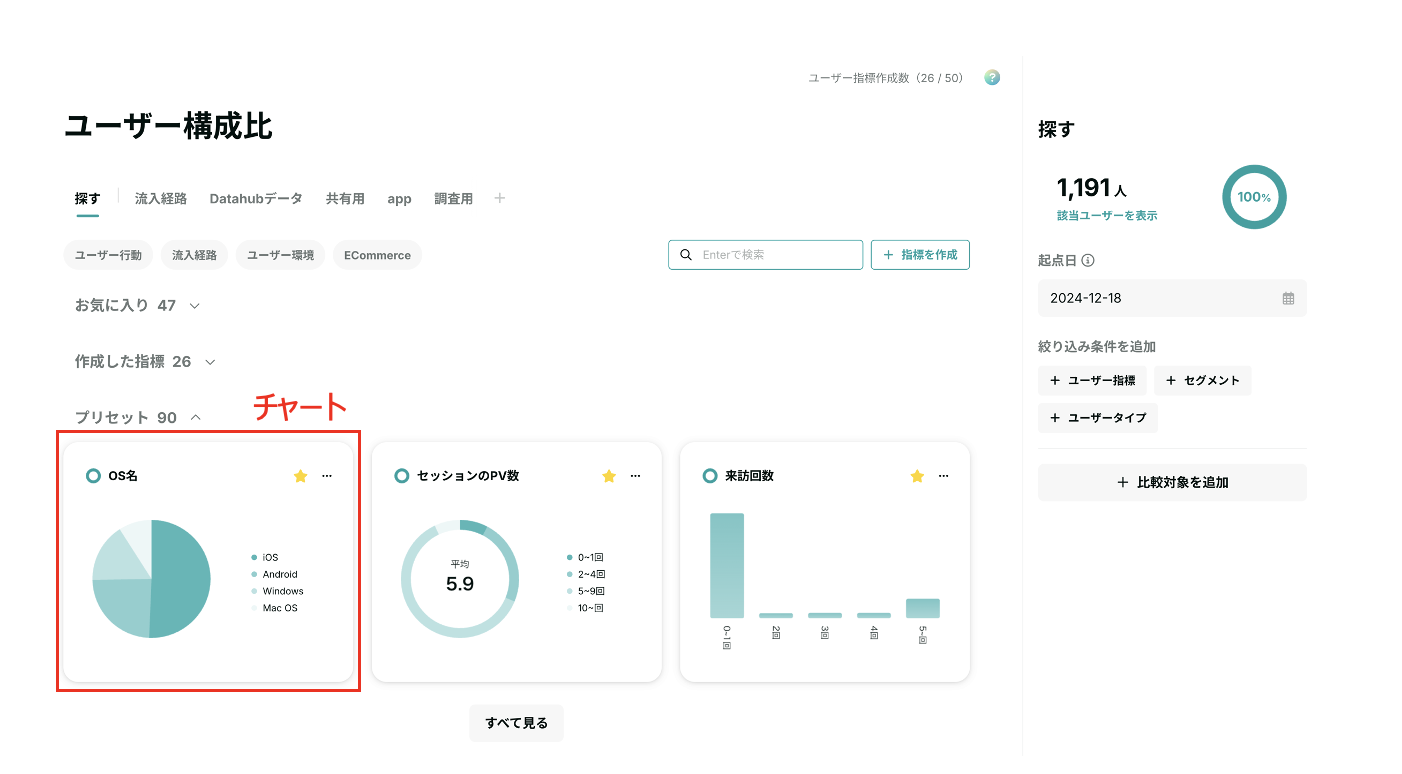
Task: Click the Android legend item
Action: (x=274, y=574)
